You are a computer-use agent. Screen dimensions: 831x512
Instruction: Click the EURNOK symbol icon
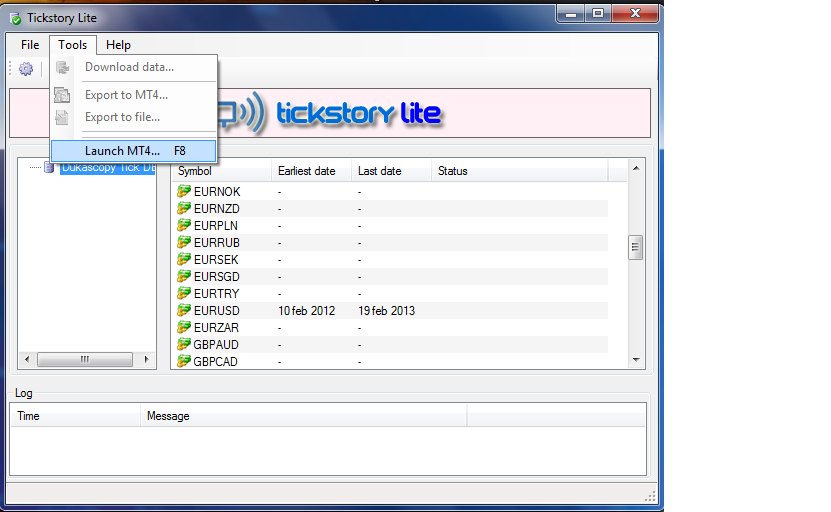coord(184,191)
